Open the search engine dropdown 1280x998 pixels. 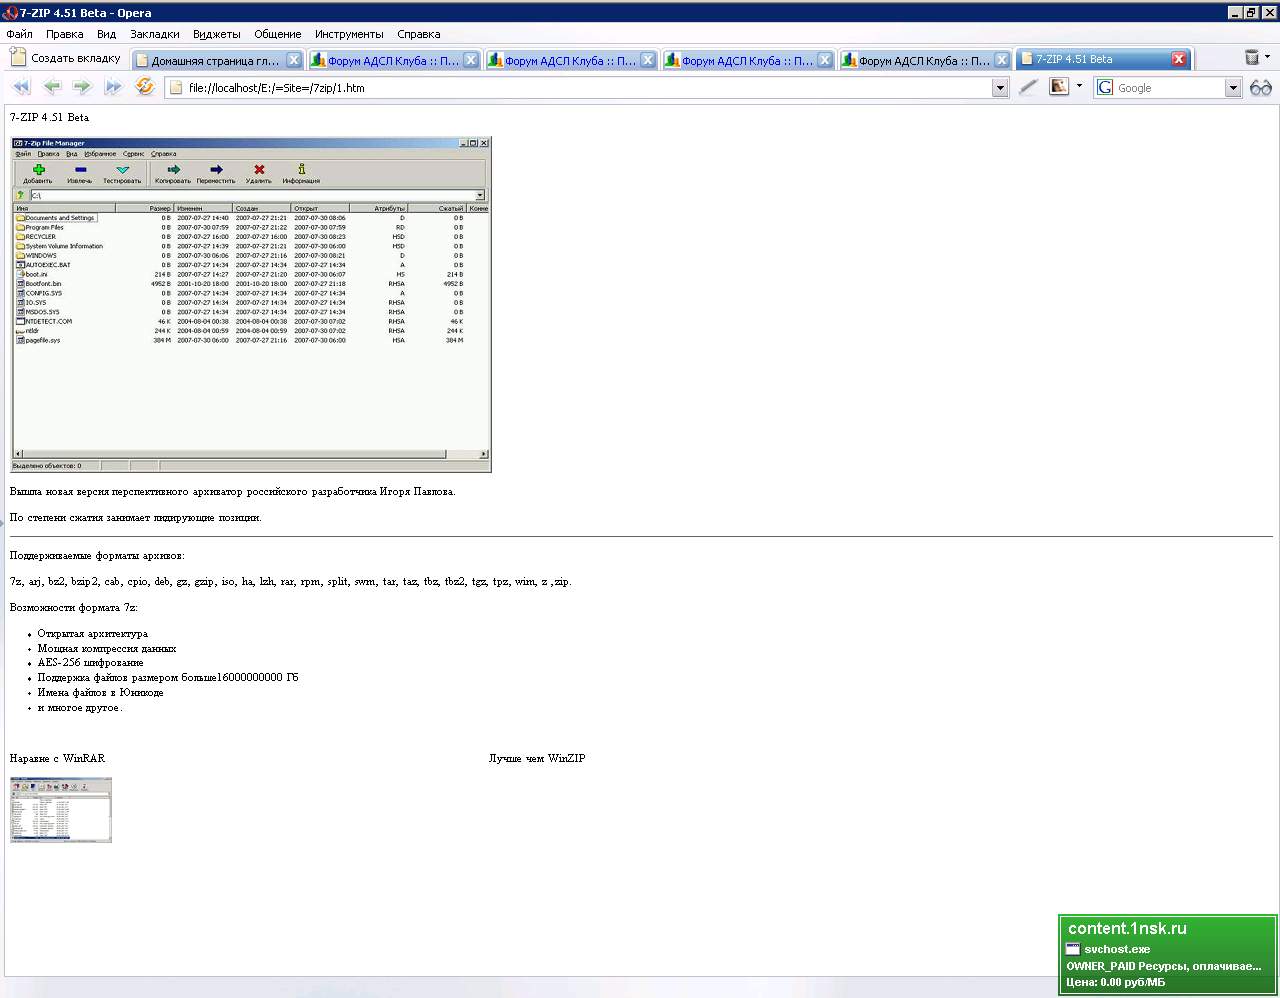[1233, 88]
